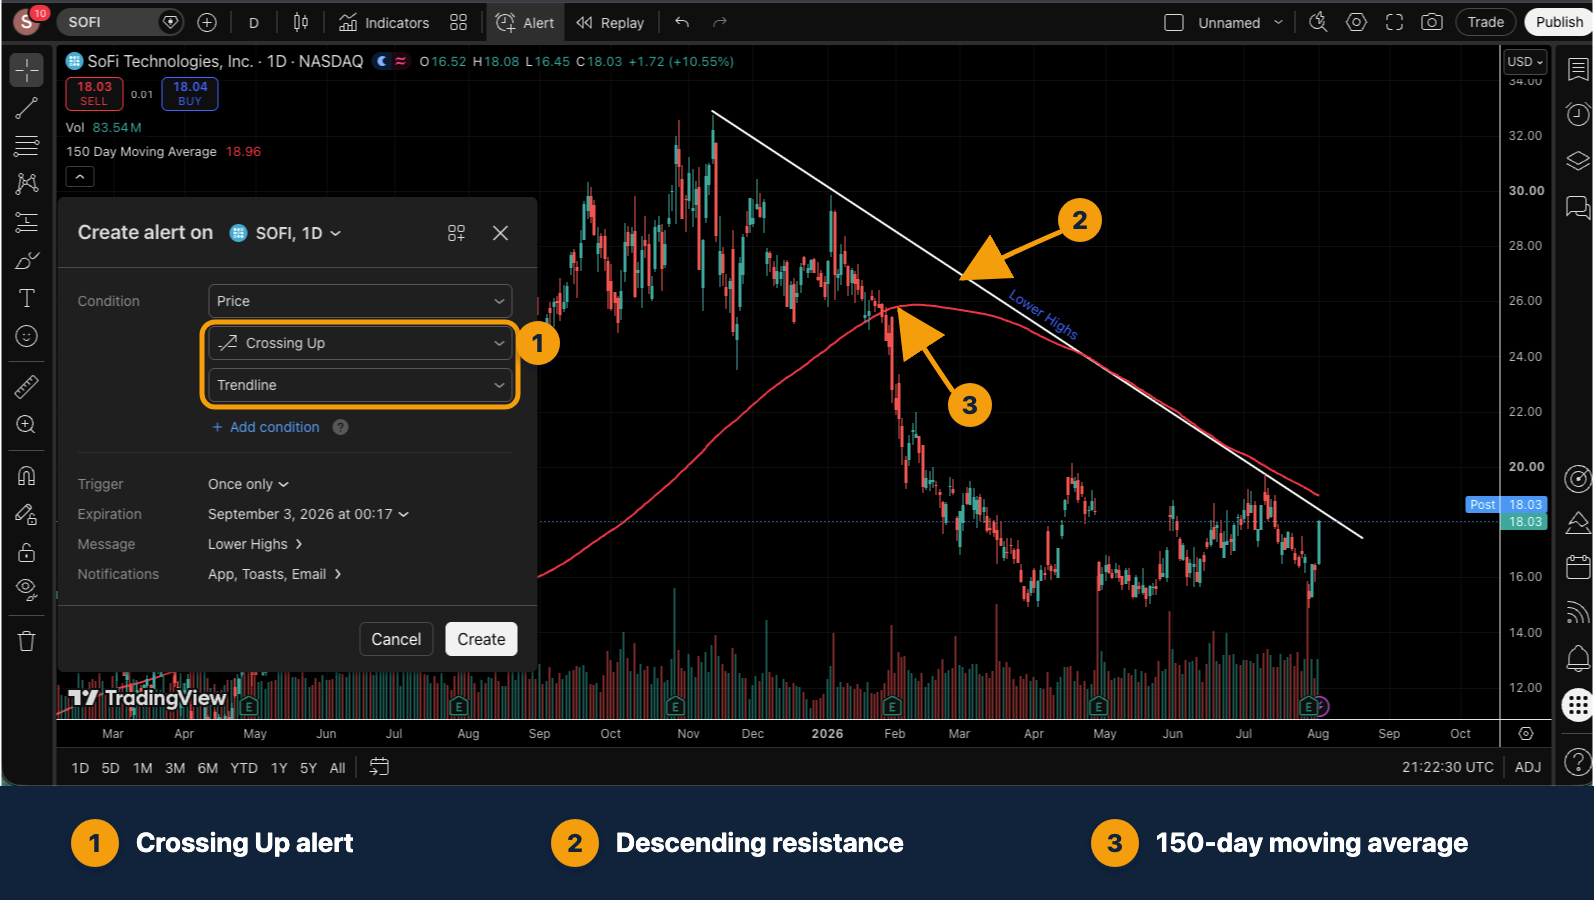The height and width of the screenshot is (900, 1594).
Task: Open the USD currency dropdown
Action: tap(1526, 61)
